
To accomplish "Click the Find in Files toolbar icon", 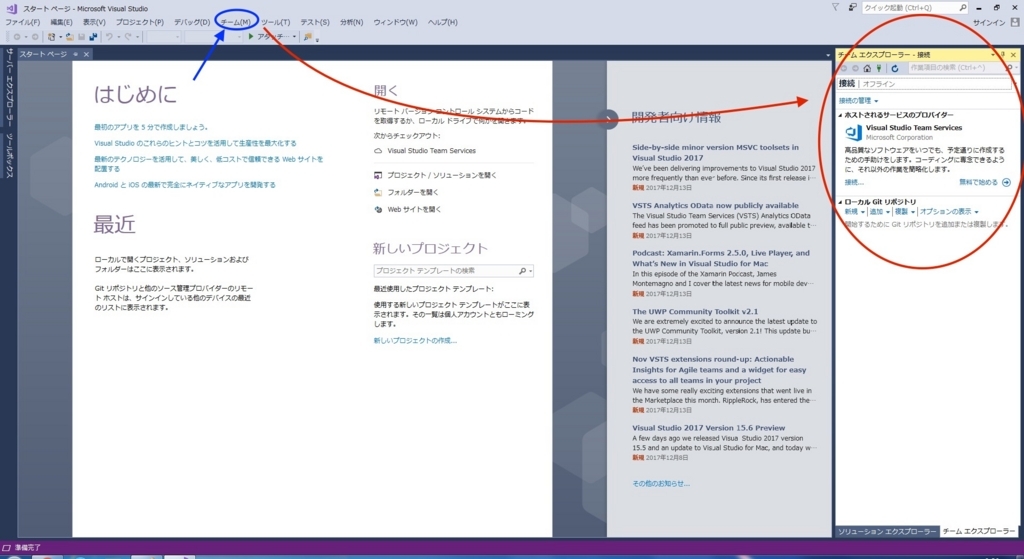I will click(x=308, y=37).
